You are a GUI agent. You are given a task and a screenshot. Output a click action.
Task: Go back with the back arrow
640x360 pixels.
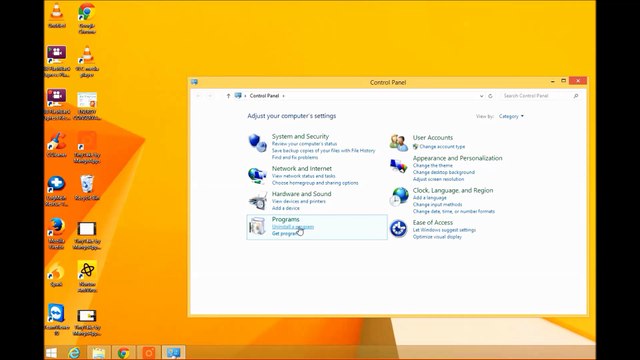click(x=198, y=96)
